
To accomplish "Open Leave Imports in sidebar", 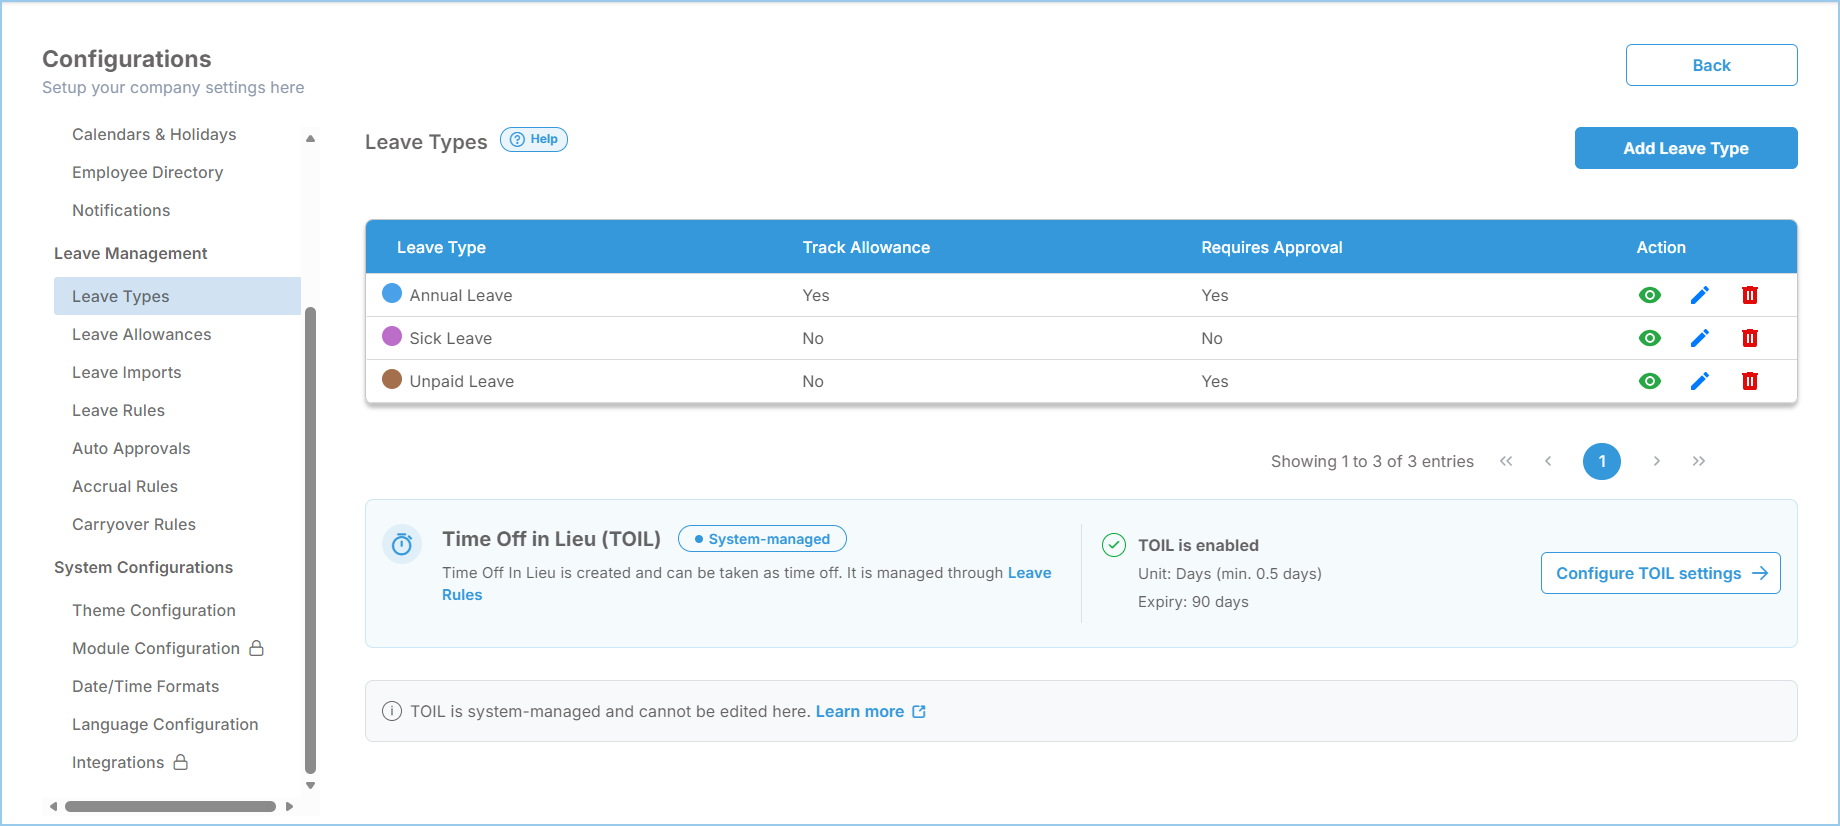I will (126, 372).
